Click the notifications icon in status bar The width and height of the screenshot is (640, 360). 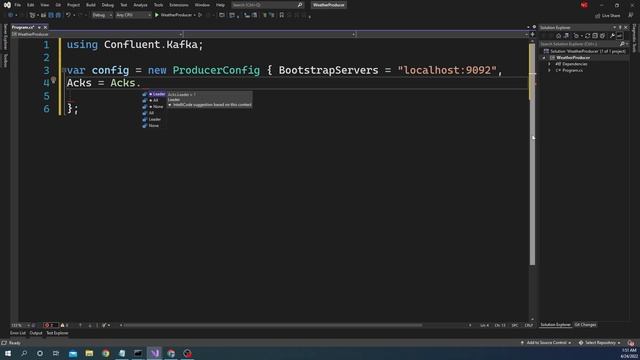[x=631, y=343]
